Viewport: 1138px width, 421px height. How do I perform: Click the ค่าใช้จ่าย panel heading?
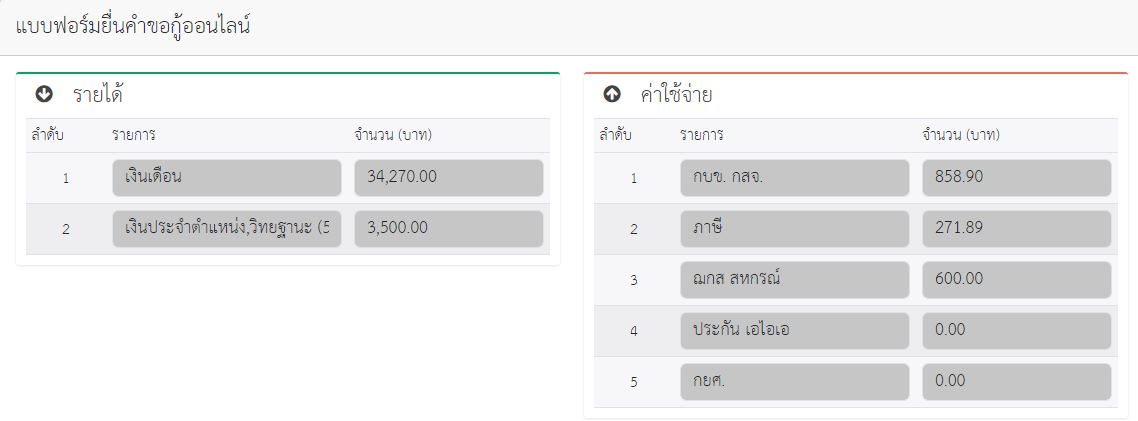coord(676,94)
